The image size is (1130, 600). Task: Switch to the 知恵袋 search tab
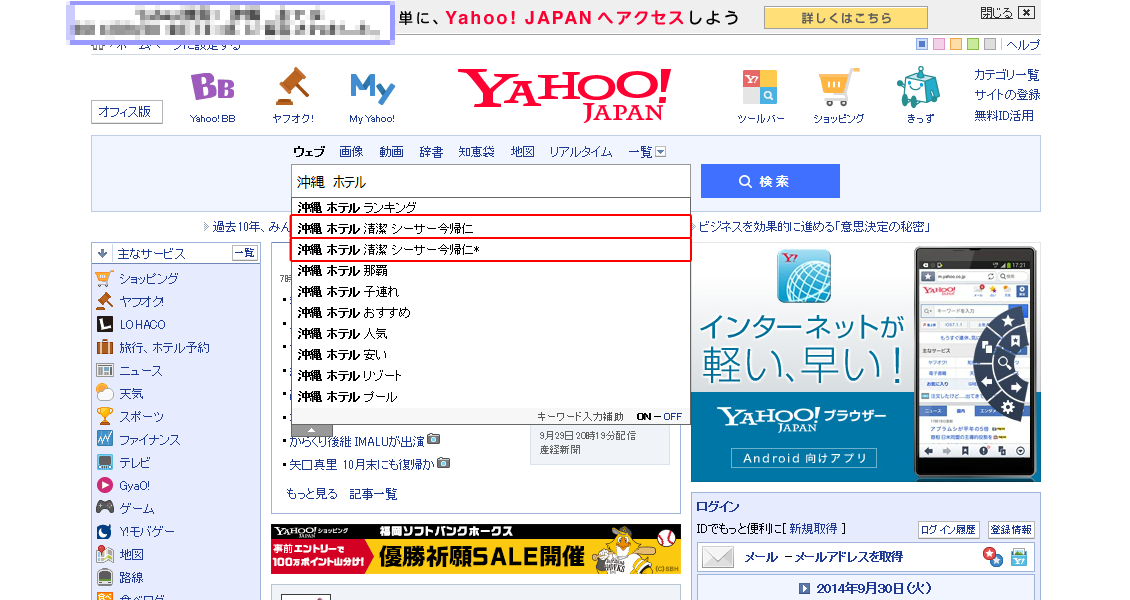point(476,152)
